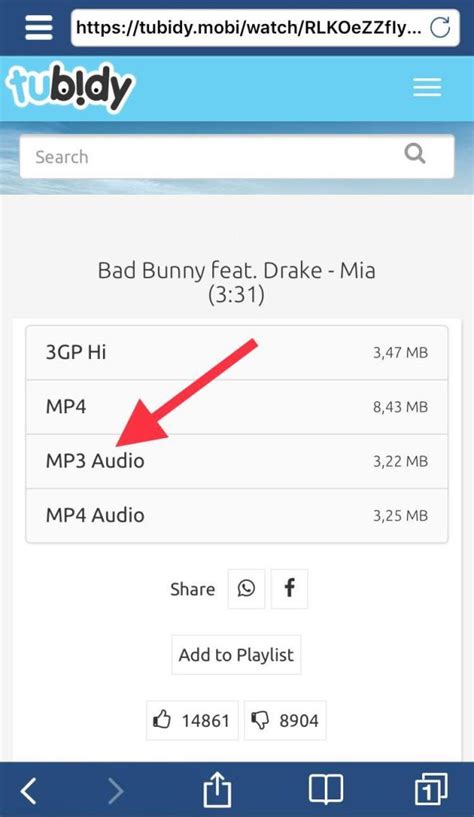Dislike the song with thumbs down
Image resolution: width=474 pixels, height=817 pixels.
(x=285, y=721)
